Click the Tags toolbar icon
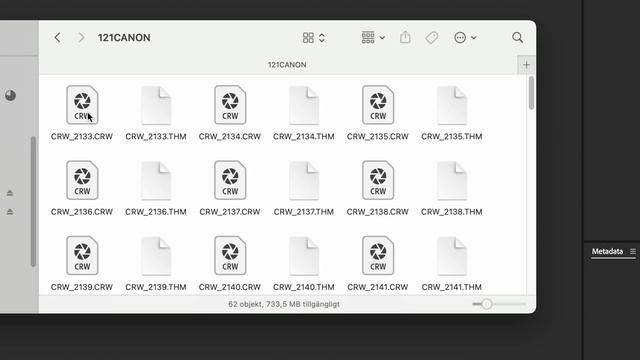640x360 pixels. point(431,38)
